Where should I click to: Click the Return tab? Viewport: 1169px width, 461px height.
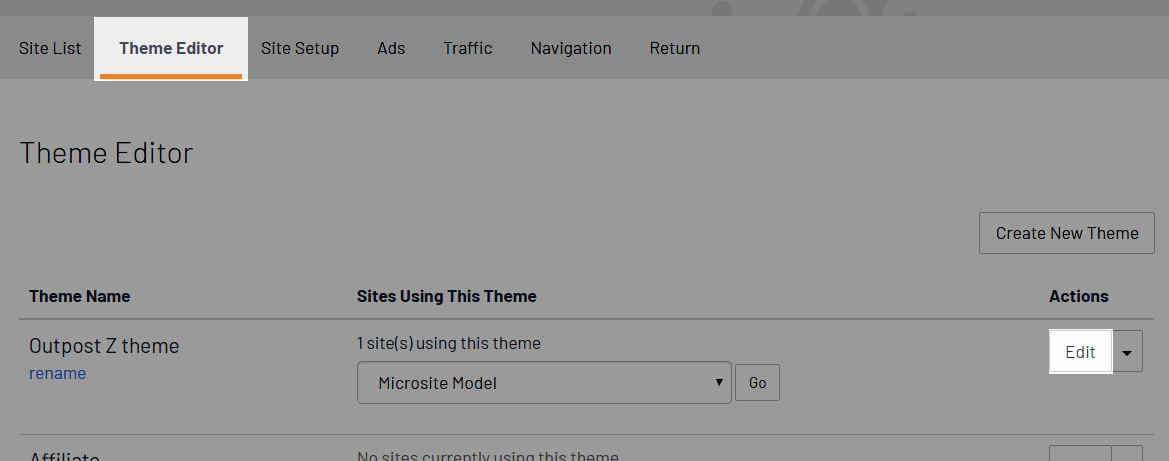point(675,48)
